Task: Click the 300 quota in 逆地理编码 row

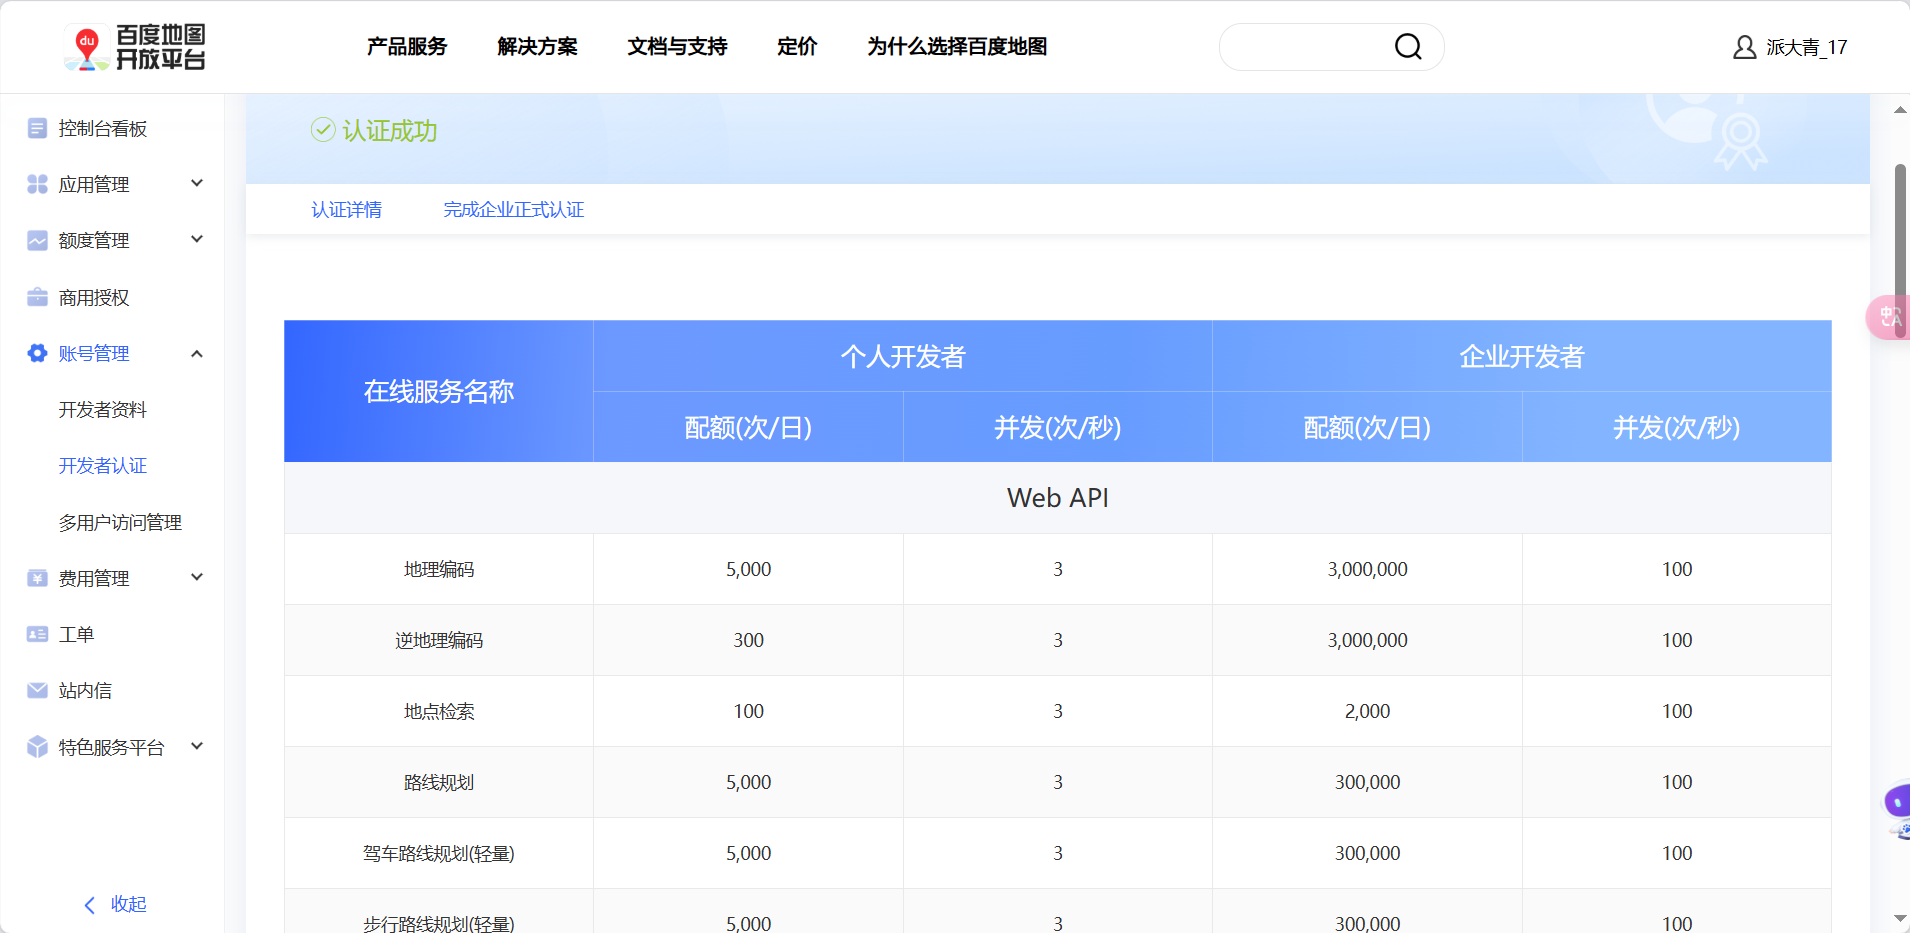Action: click(x=748, y=640)
